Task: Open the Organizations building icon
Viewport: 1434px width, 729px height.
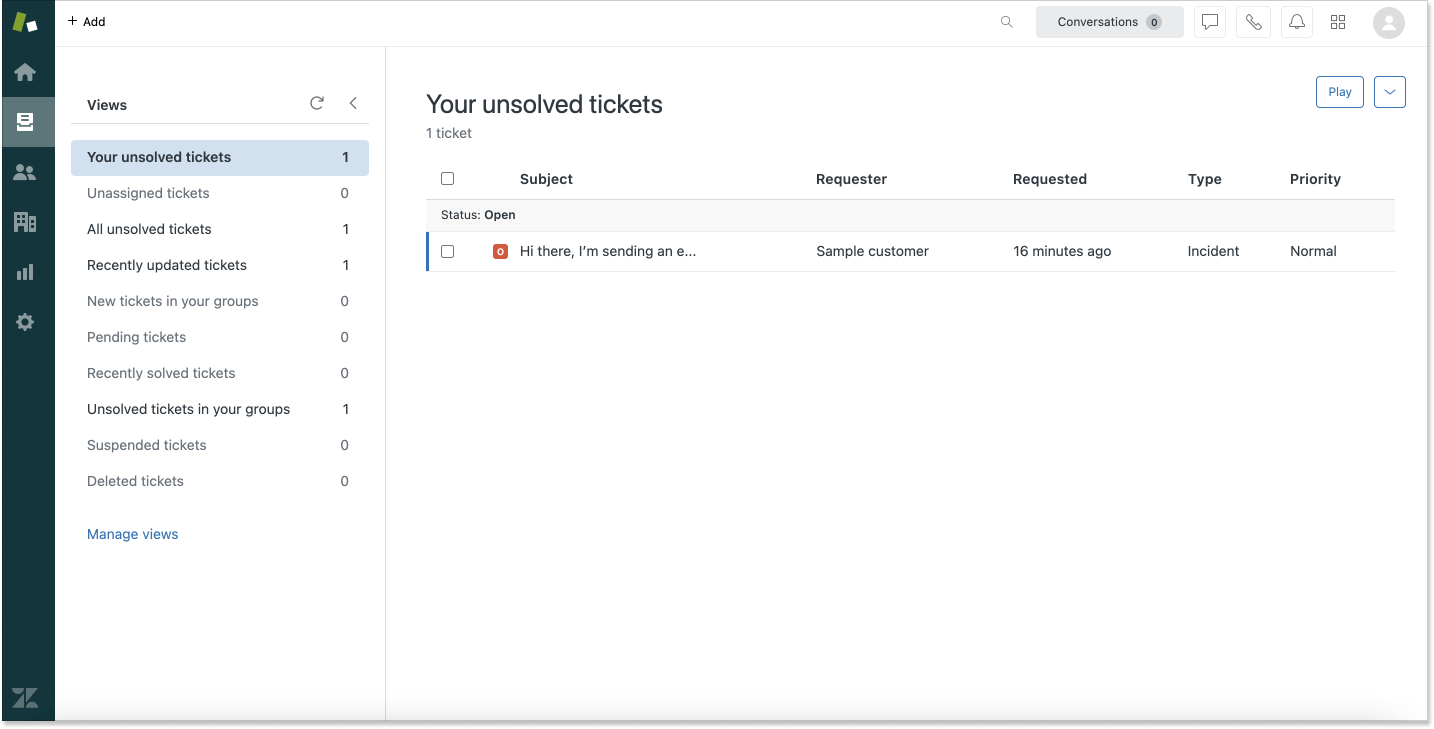Action: click(x=25, y=222)
